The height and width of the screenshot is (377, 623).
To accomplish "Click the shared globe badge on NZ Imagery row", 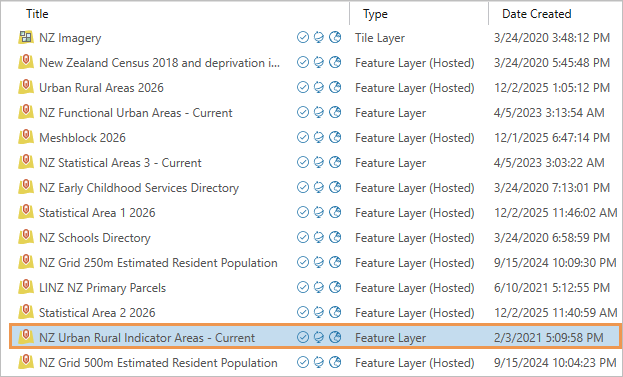I will [x=335, y=37].
